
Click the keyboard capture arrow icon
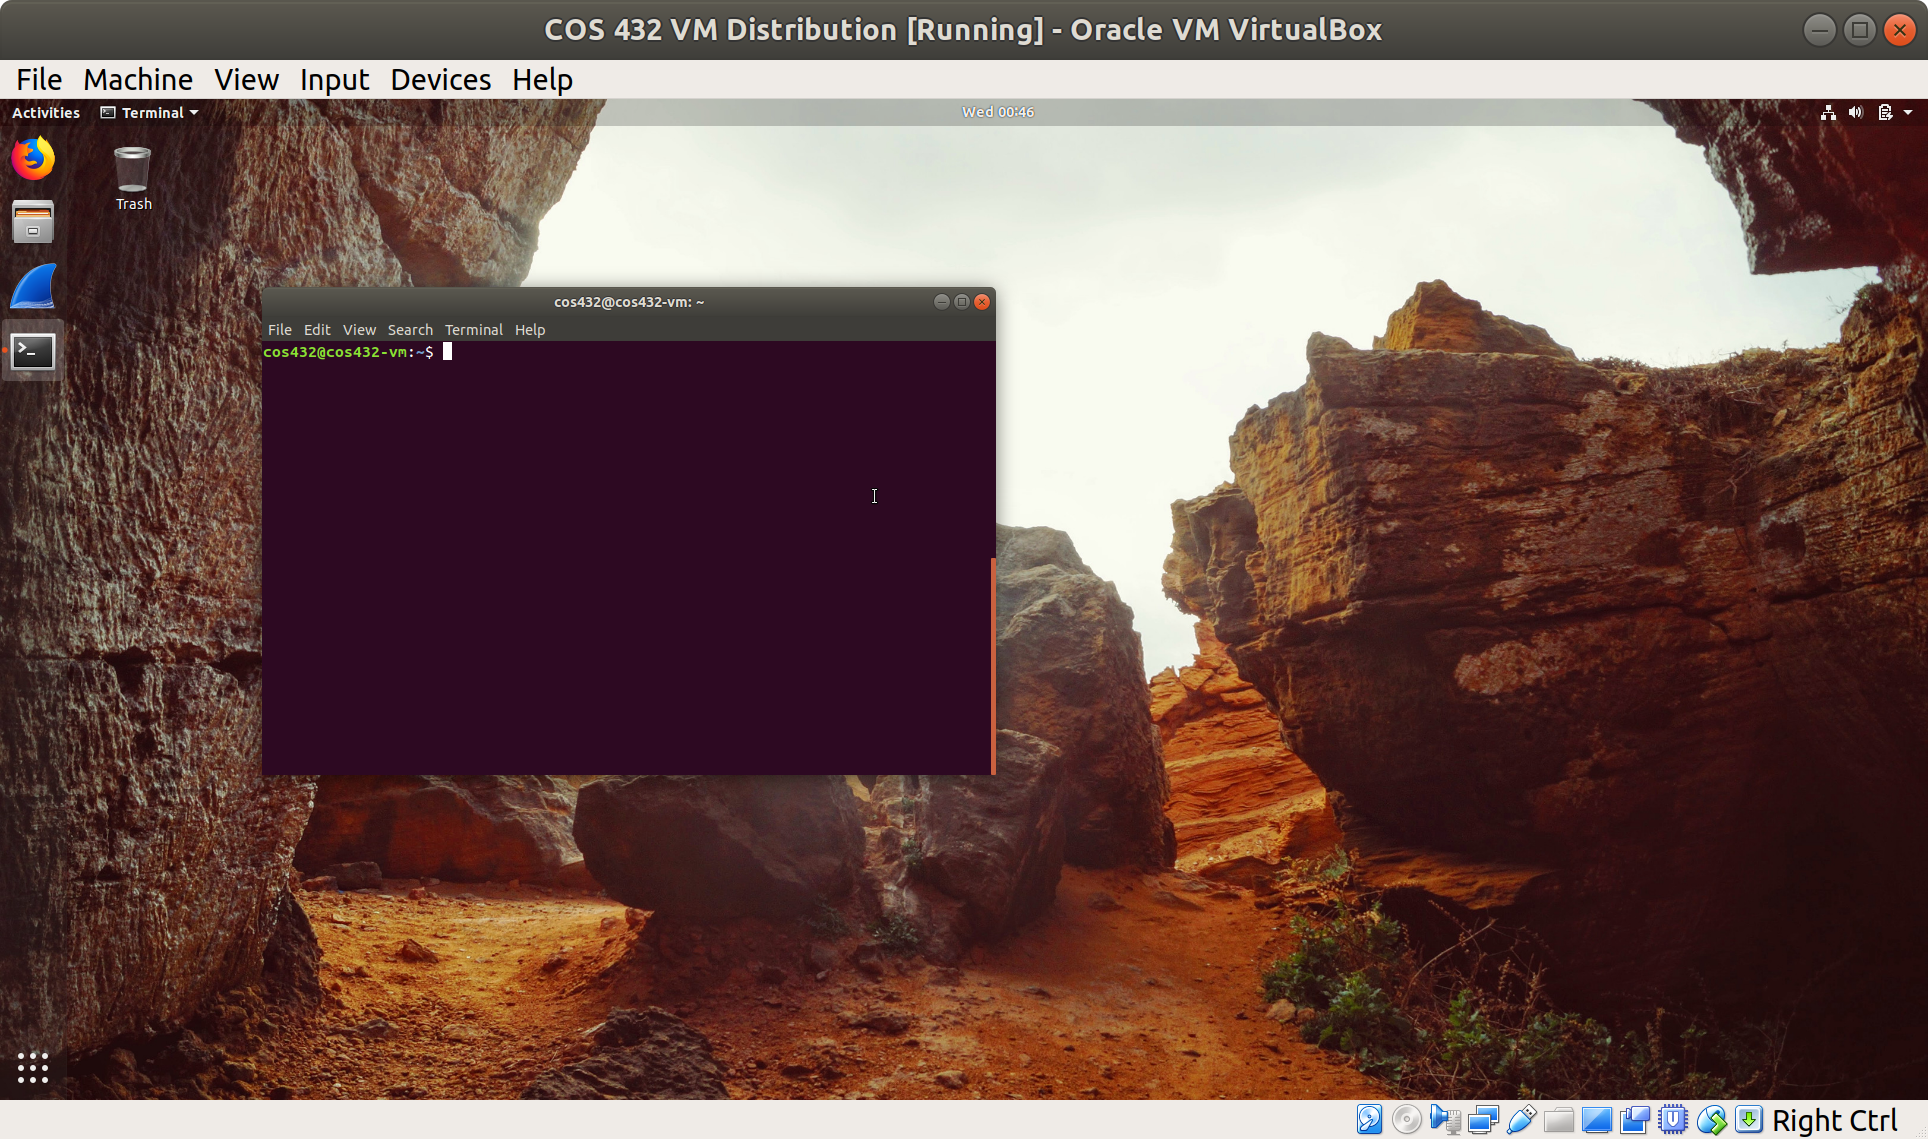(1749, 1120)
